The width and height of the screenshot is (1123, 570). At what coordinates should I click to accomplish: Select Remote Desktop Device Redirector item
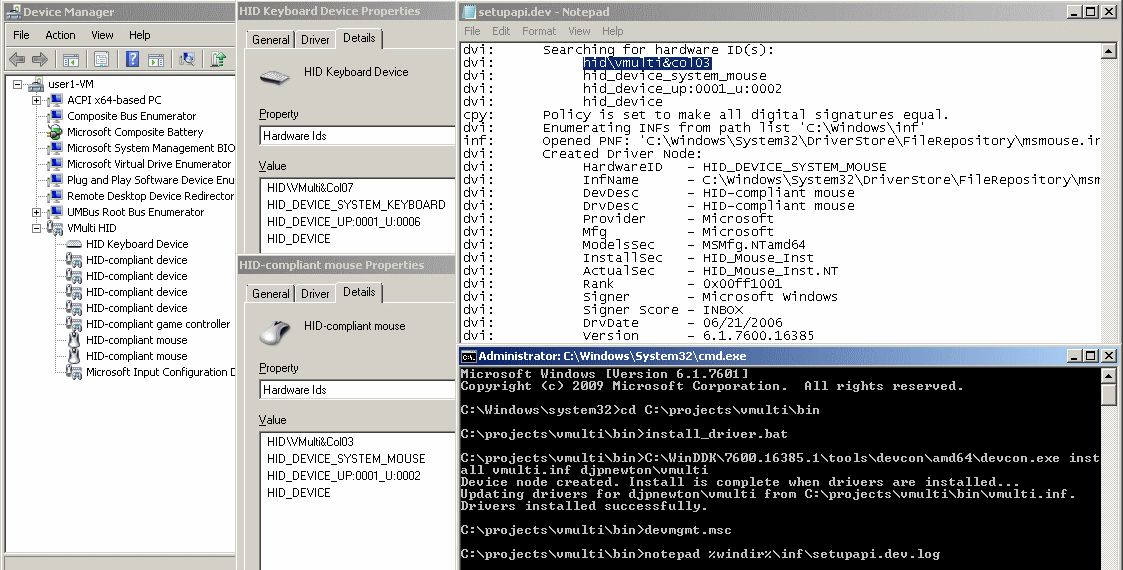tap(150, 196)
